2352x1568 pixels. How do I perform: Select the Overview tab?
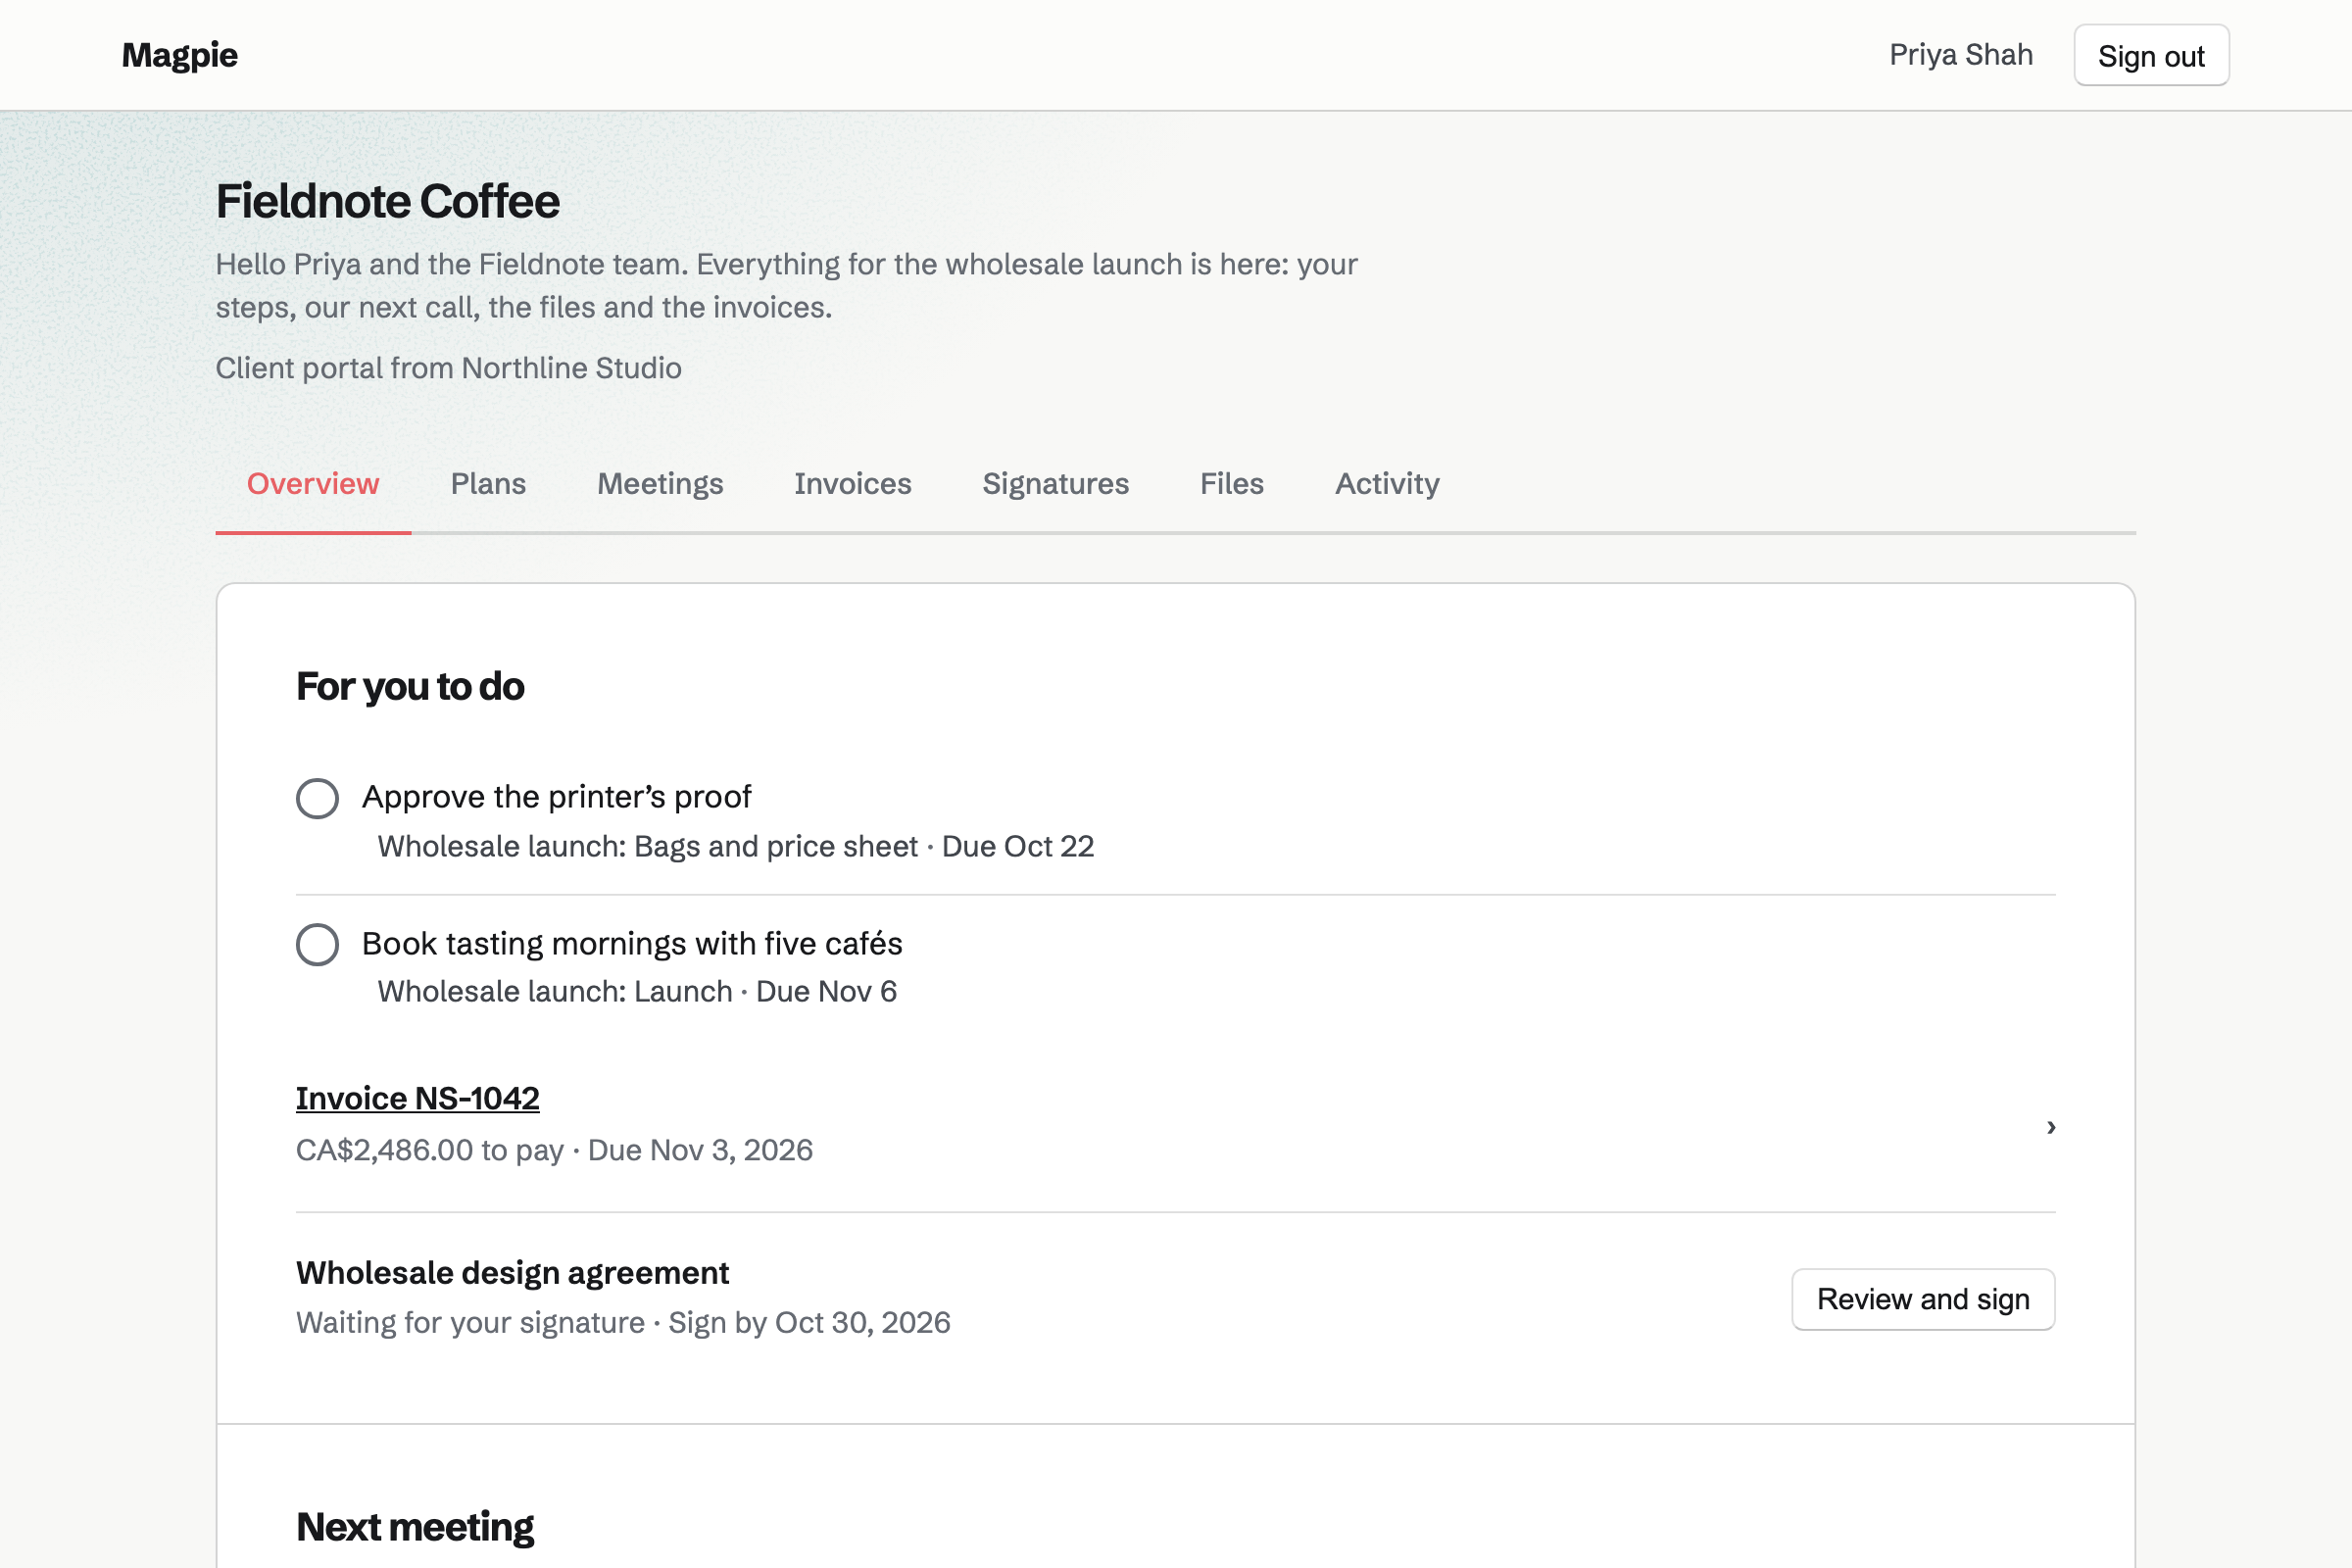(313, 484)
